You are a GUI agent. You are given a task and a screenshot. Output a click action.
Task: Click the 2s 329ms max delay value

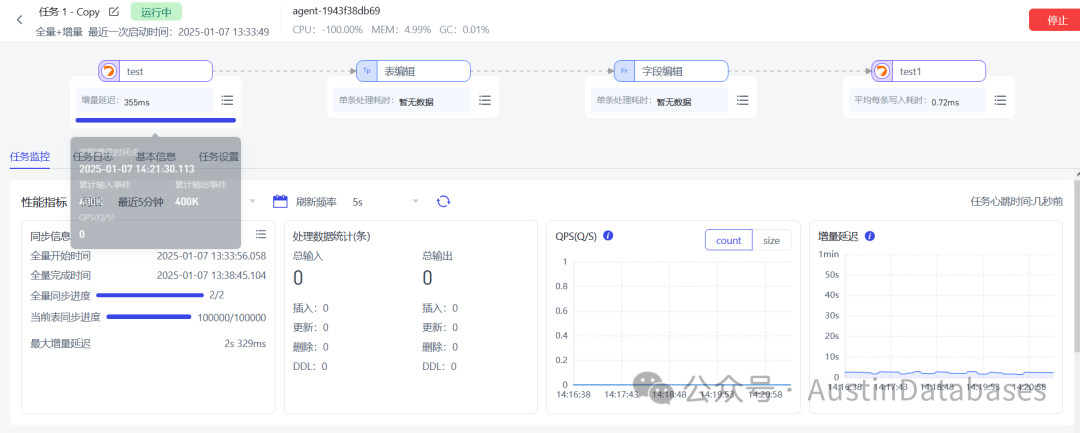coord(245,343)
